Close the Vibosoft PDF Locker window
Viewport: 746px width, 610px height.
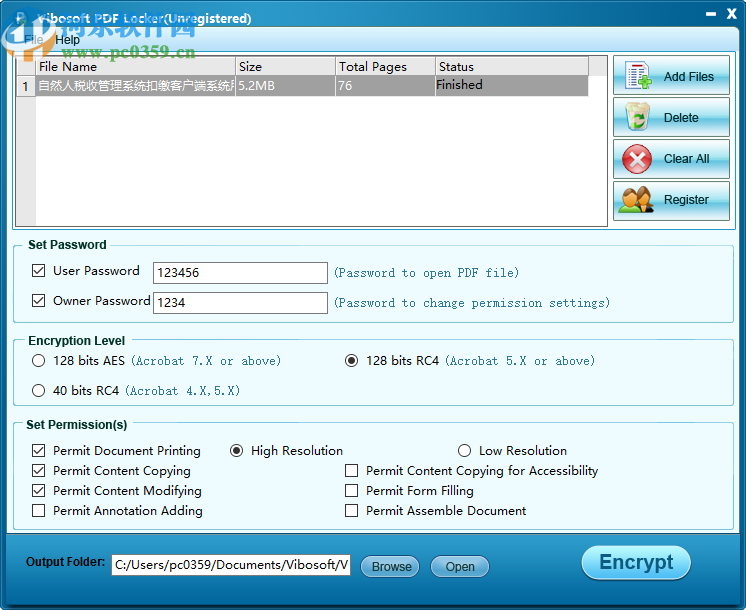(x=732, y=14)
